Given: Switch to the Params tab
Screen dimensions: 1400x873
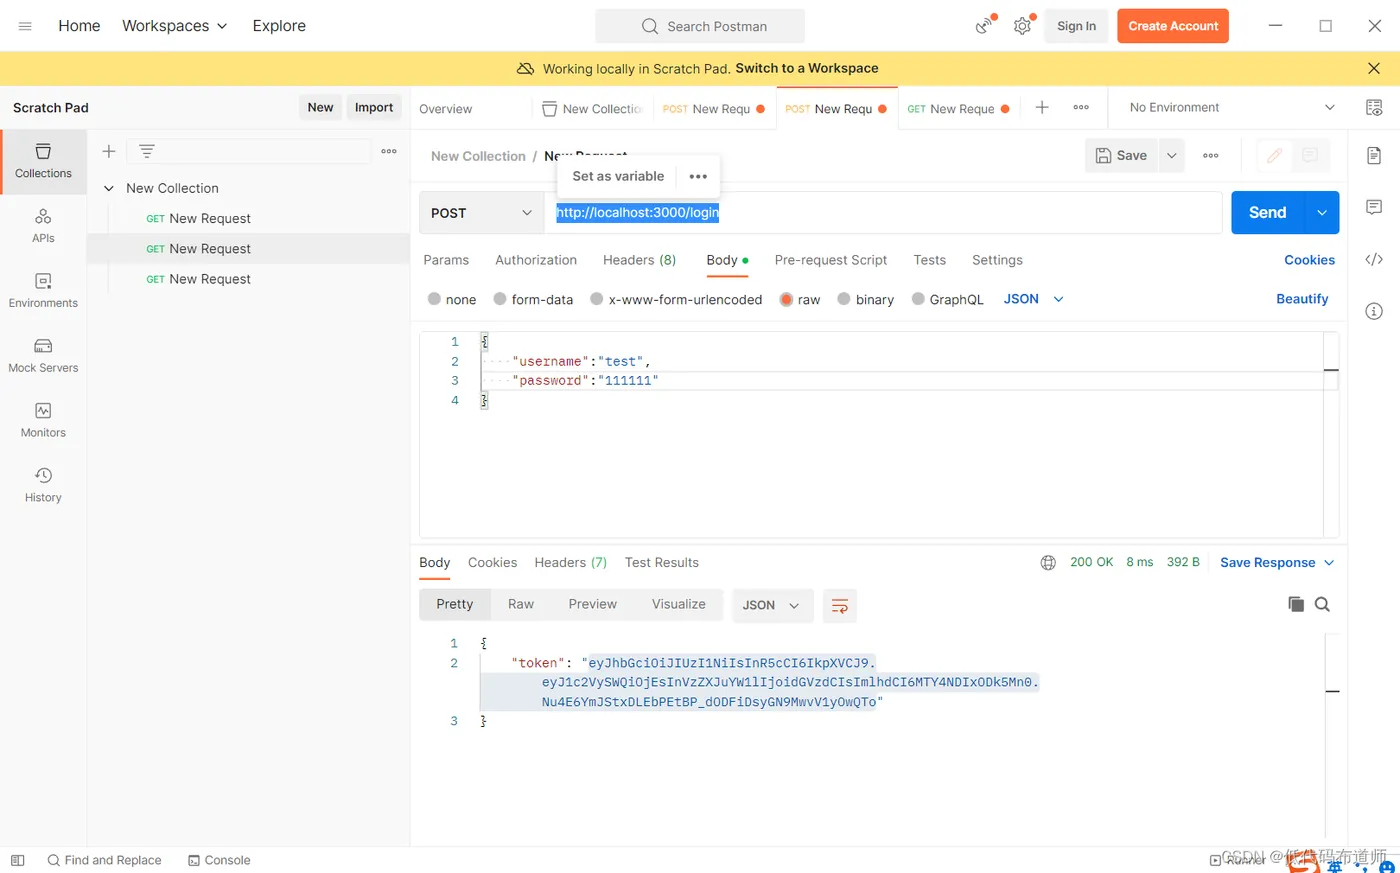Looking at the screenshot, I should (x=446, y=260).
